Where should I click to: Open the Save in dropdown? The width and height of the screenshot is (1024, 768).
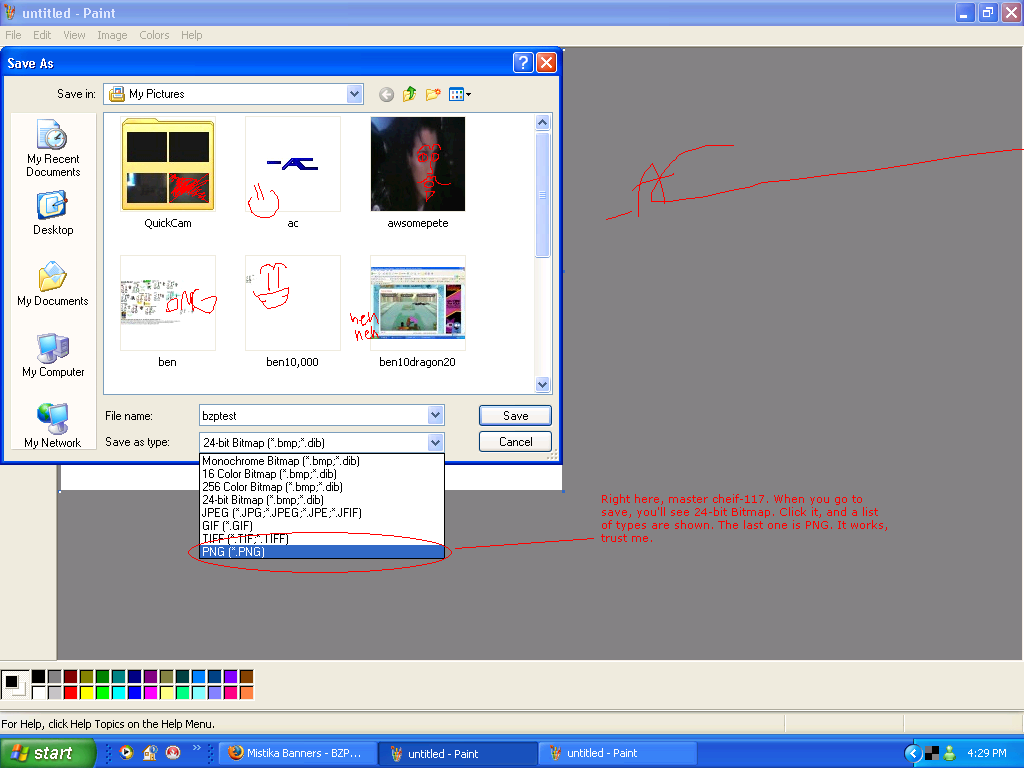[353, 93]
